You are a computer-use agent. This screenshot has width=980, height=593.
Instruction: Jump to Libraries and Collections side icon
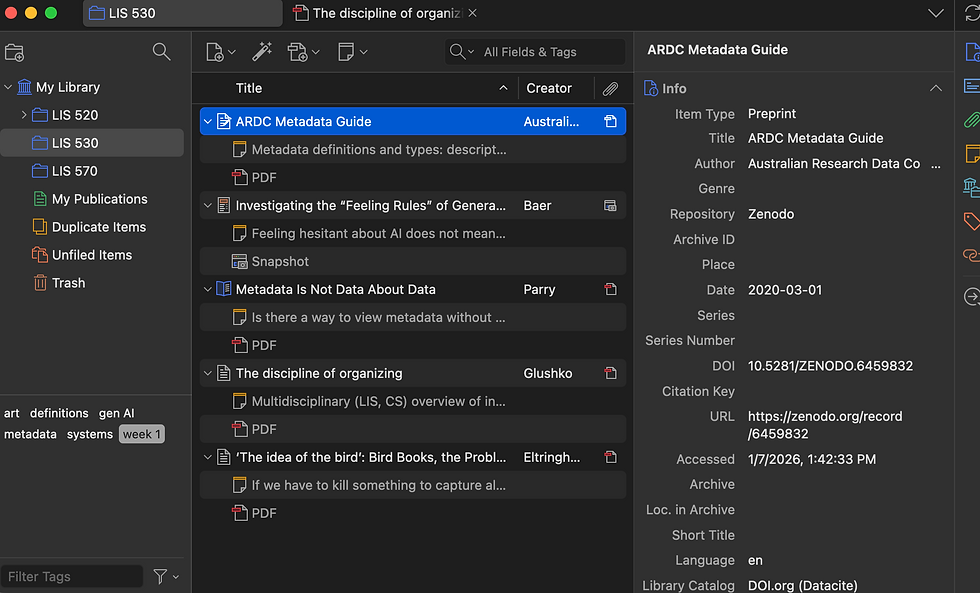point(972,187)
